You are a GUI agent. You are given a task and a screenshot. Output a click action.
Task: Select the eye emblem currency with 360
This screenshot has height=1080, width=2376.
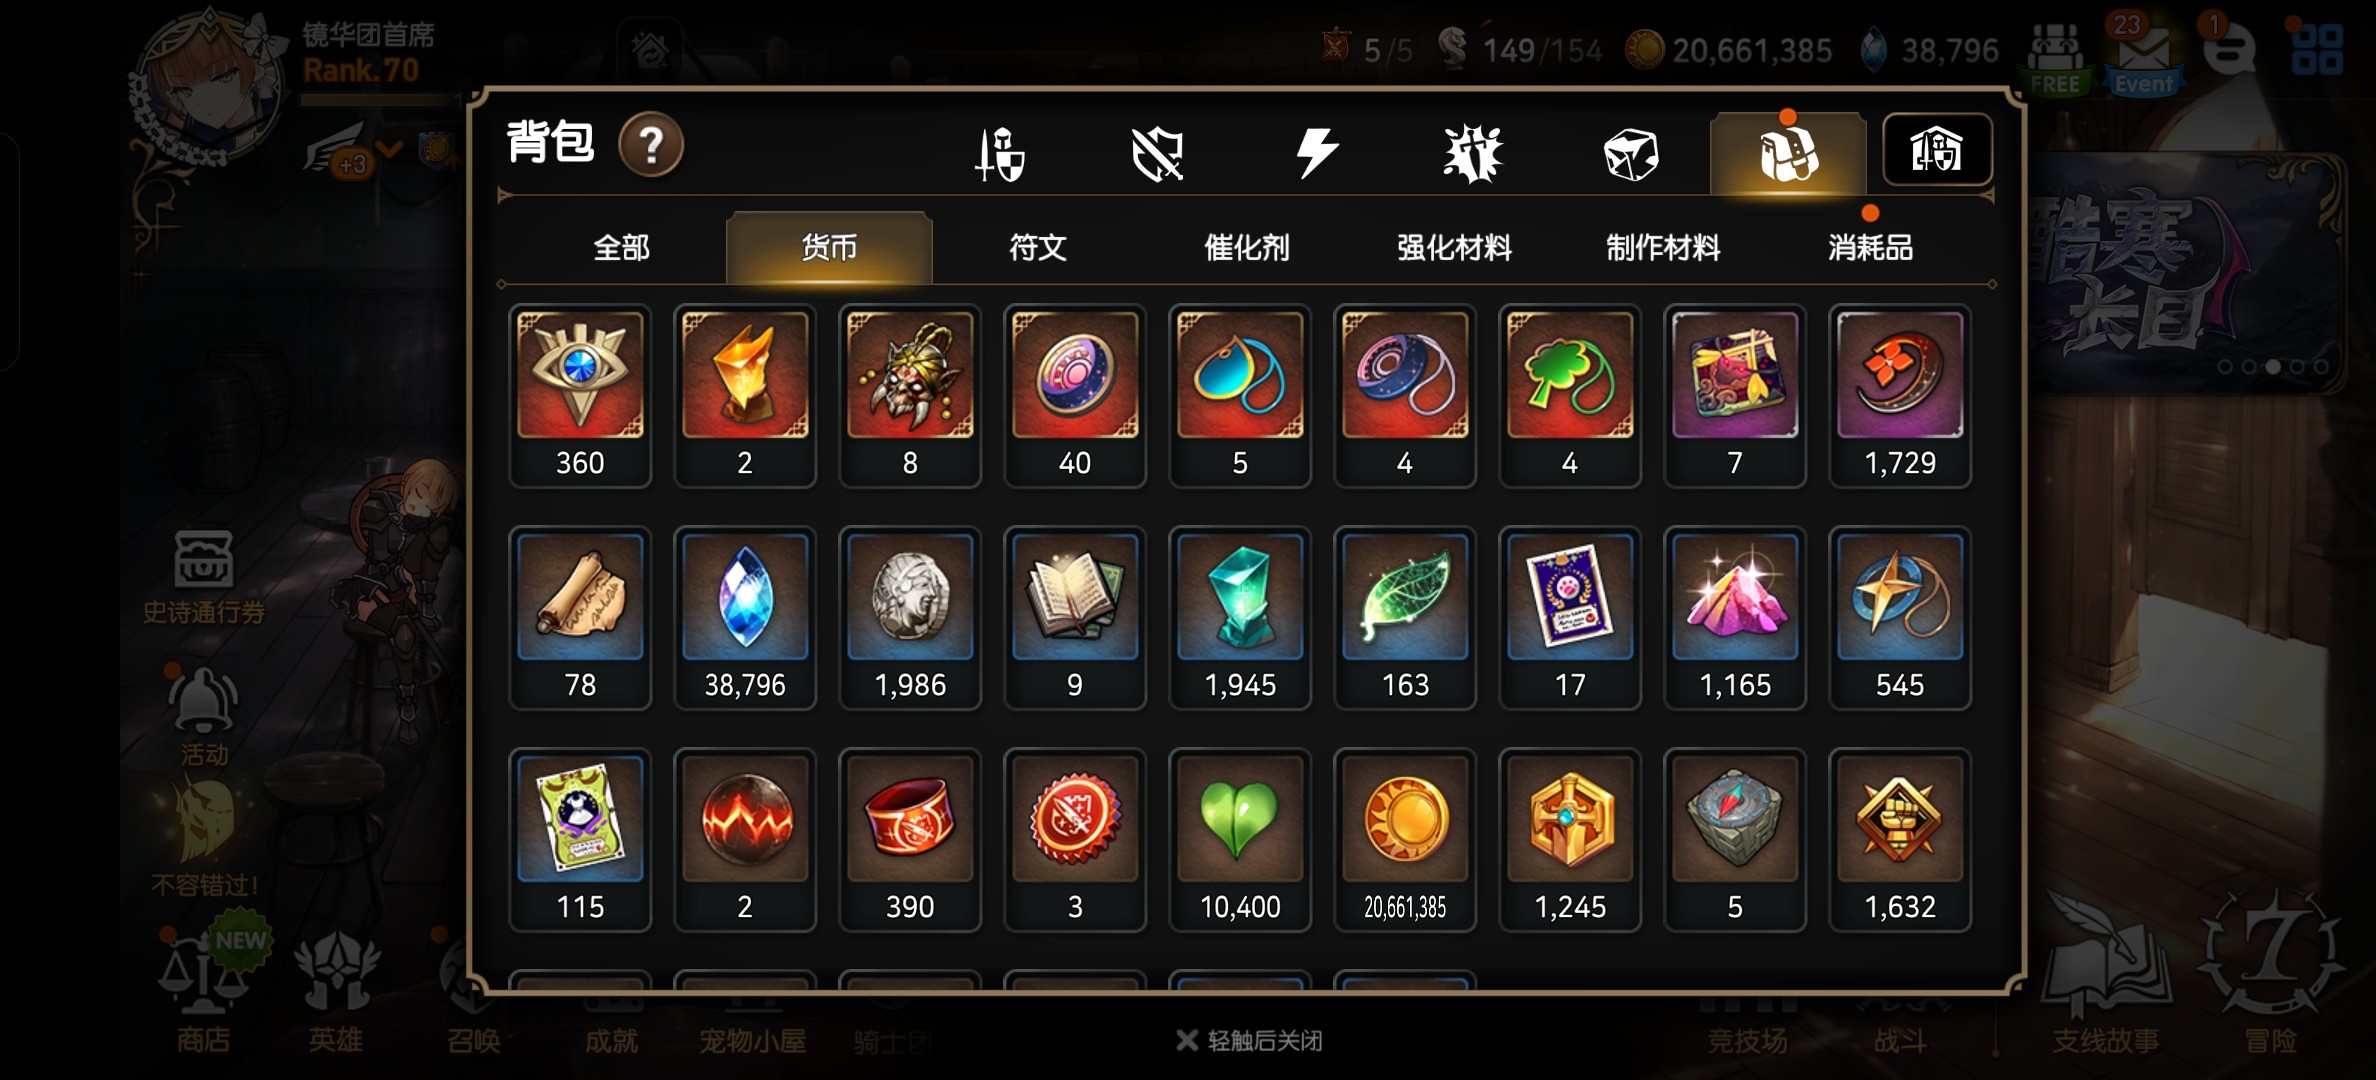pyautogui.click(x=580, y=396)
